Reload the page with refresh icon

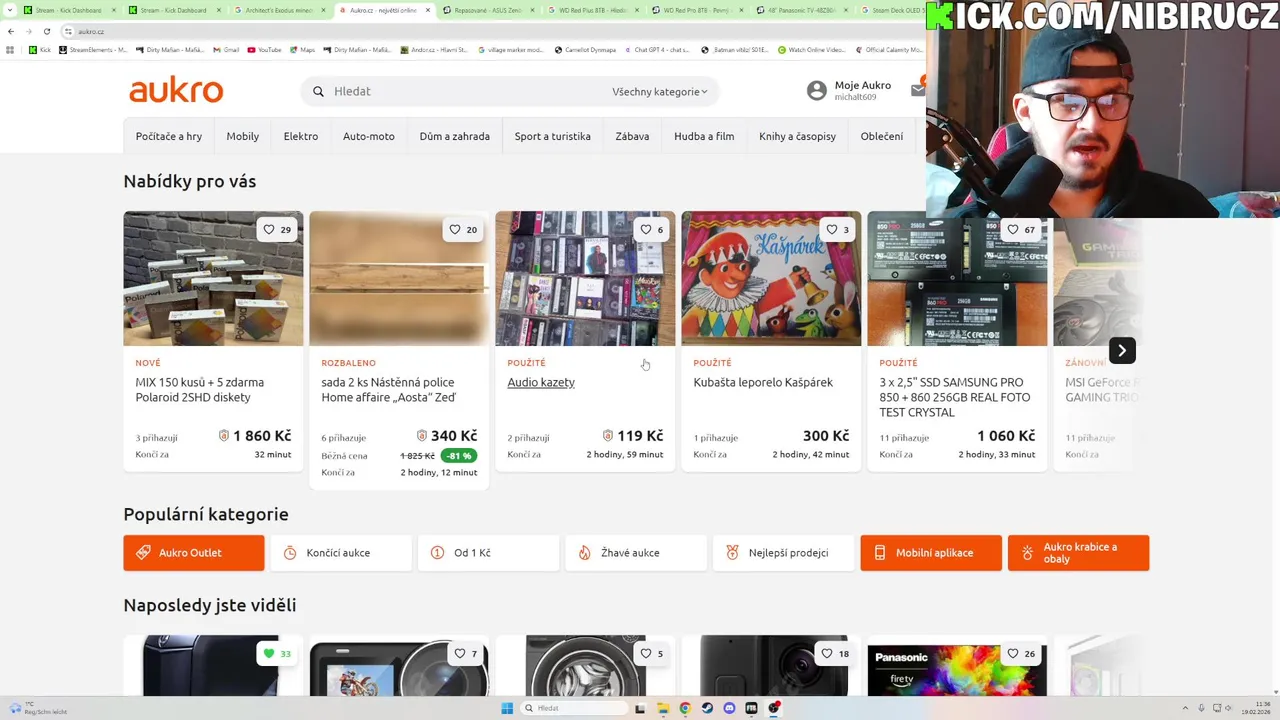pyautogui.click(x=46, y=31)
